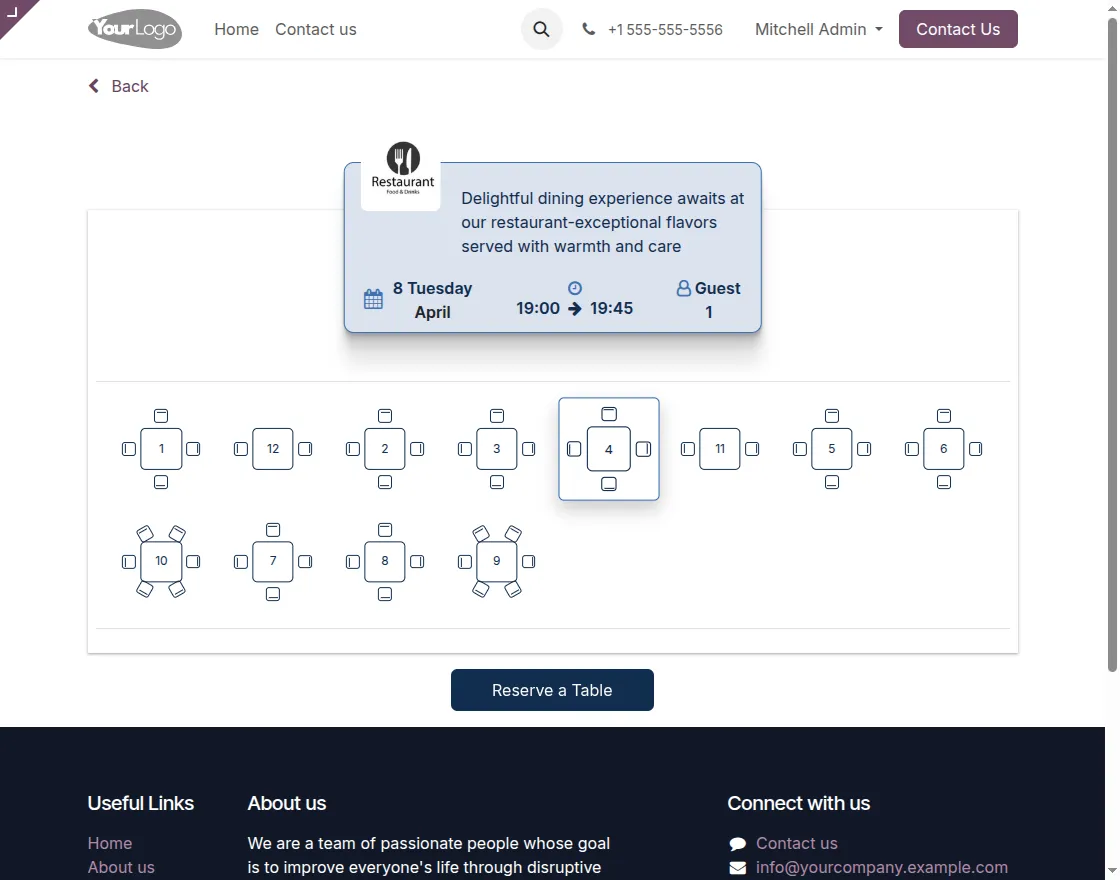Open the About us footer link
The image size is (1120, 880).
point(121,867)
